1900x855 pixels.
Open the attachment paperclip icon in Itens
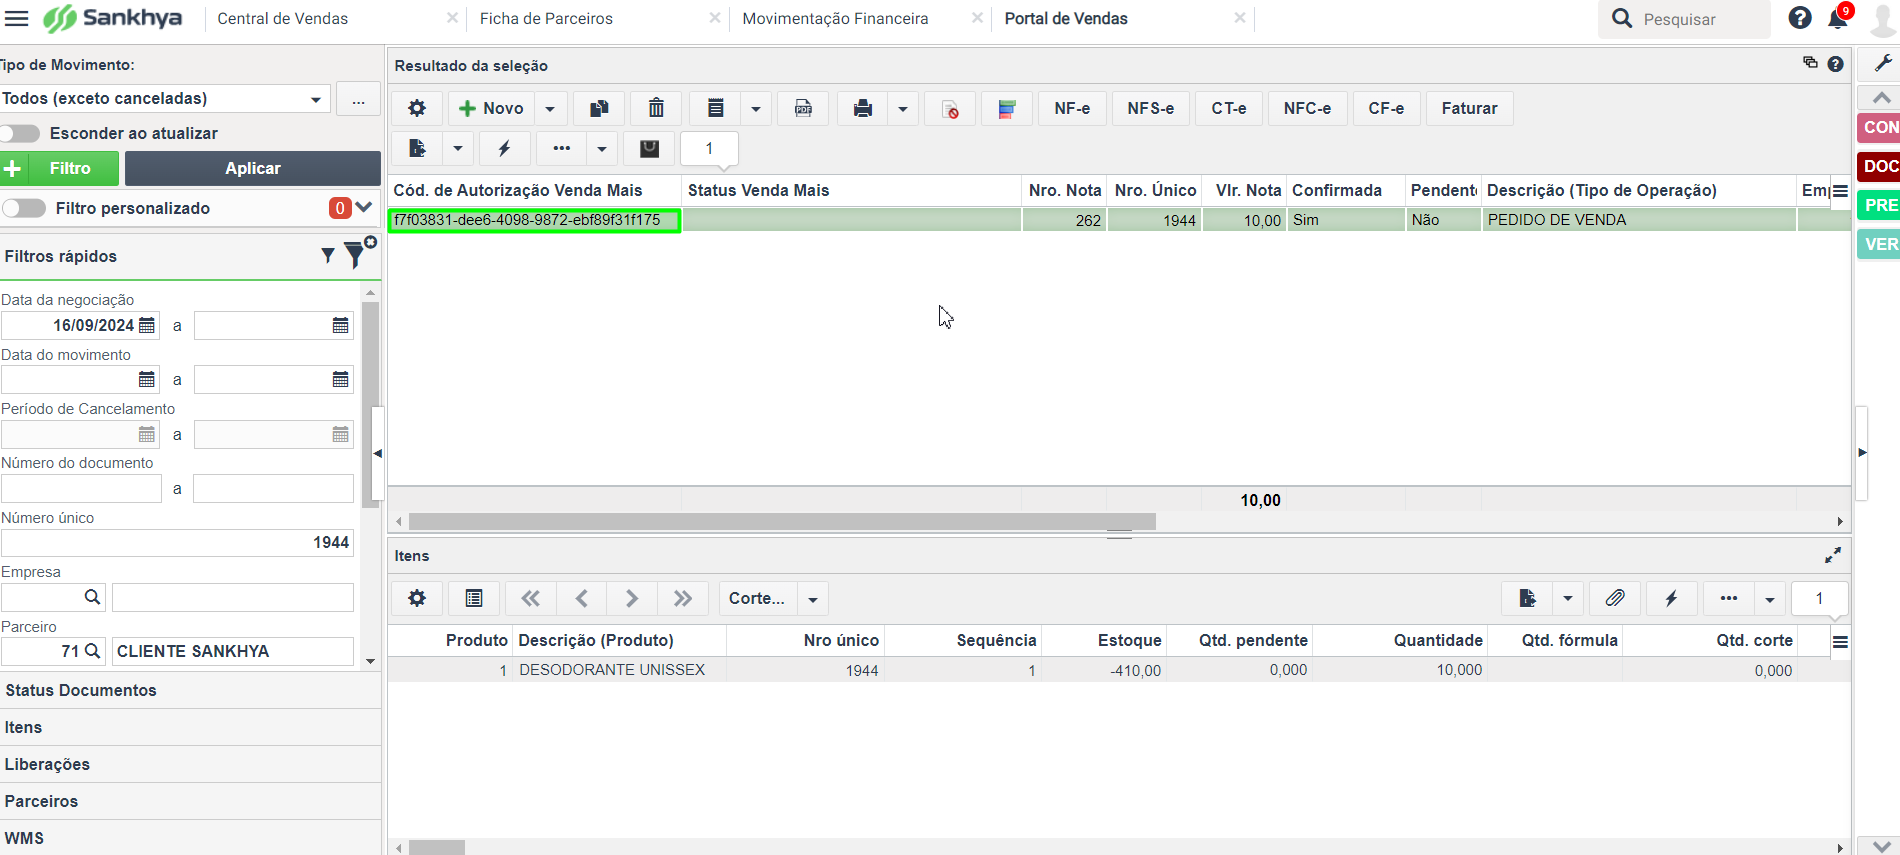click(x=1614, y=598)
